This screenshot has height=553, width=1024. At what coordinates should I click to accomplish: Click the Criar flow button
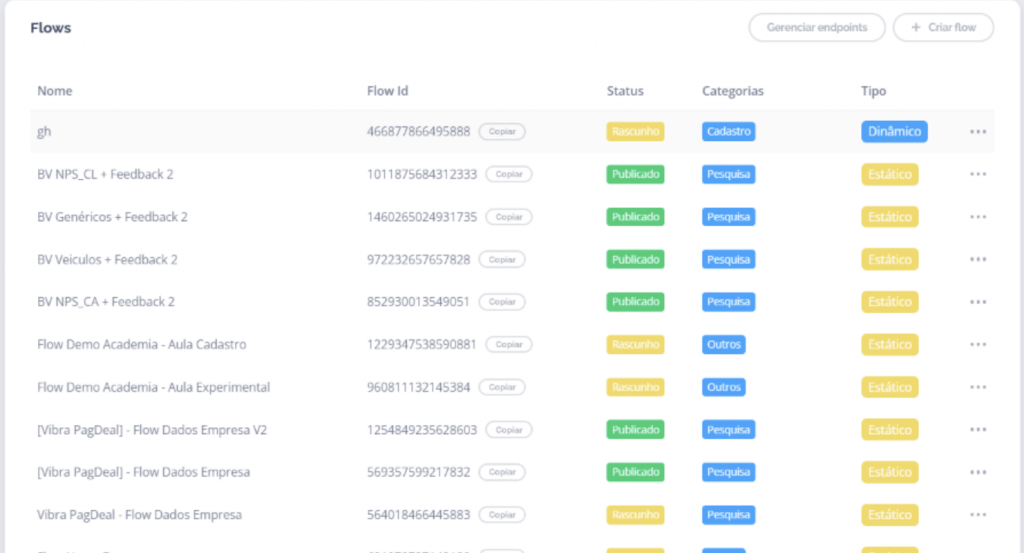pos(943,28)
